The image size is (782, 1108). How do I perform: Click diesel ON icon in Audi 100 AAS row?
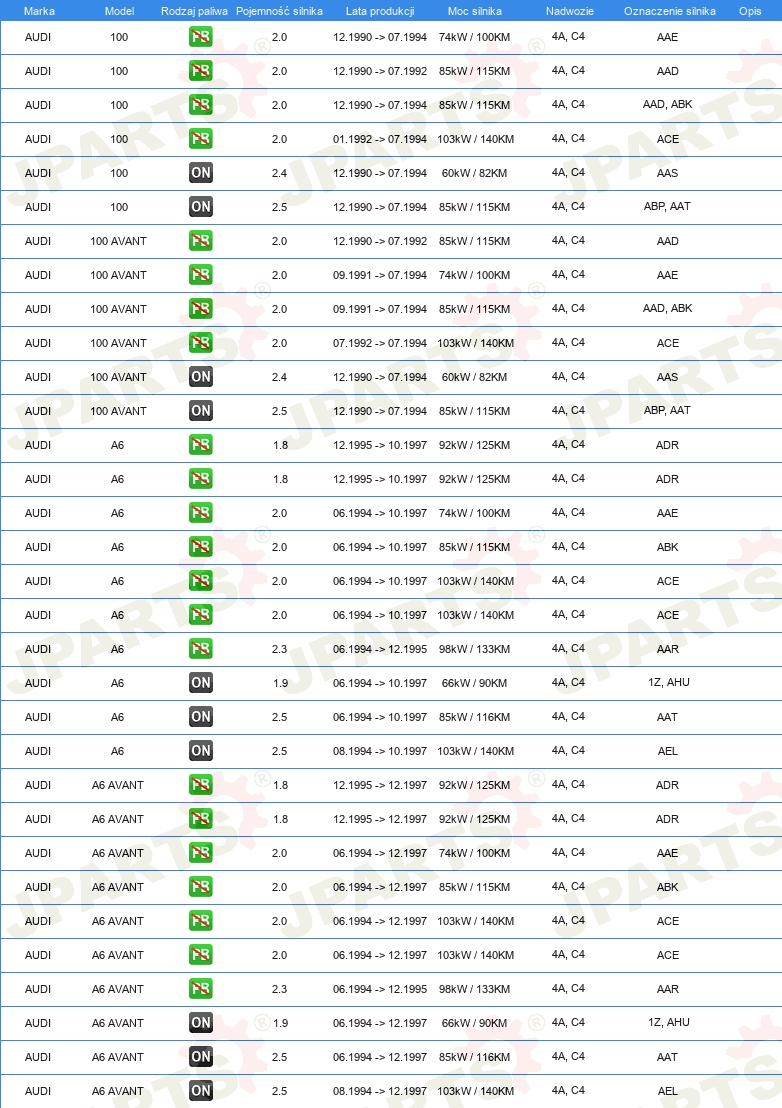click(201, 172)
